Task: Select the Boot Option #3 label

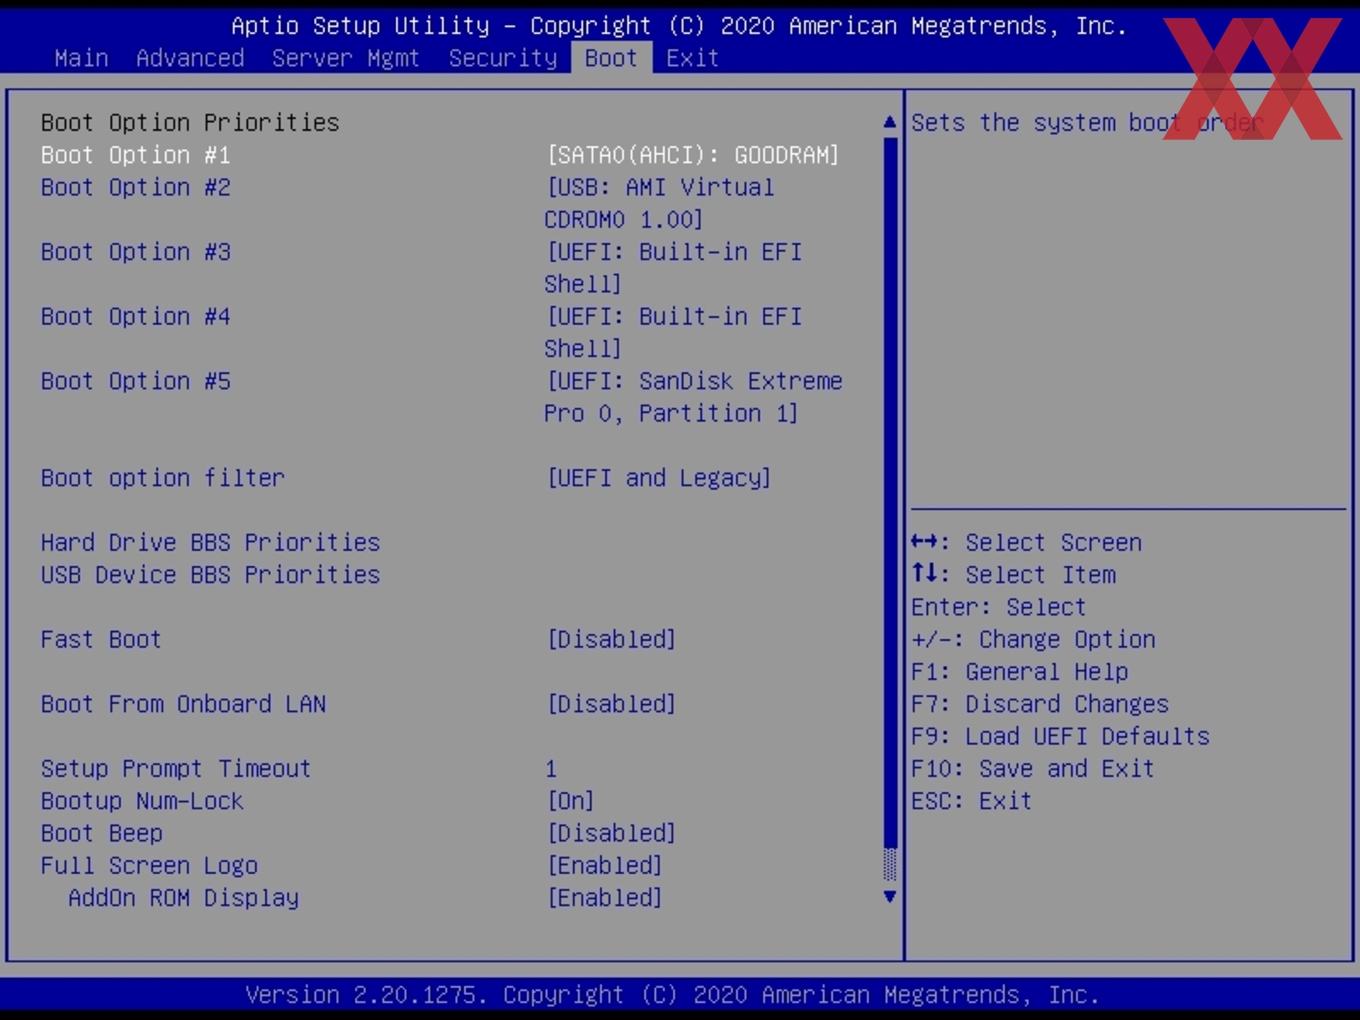Action: (x=136, y=252)
